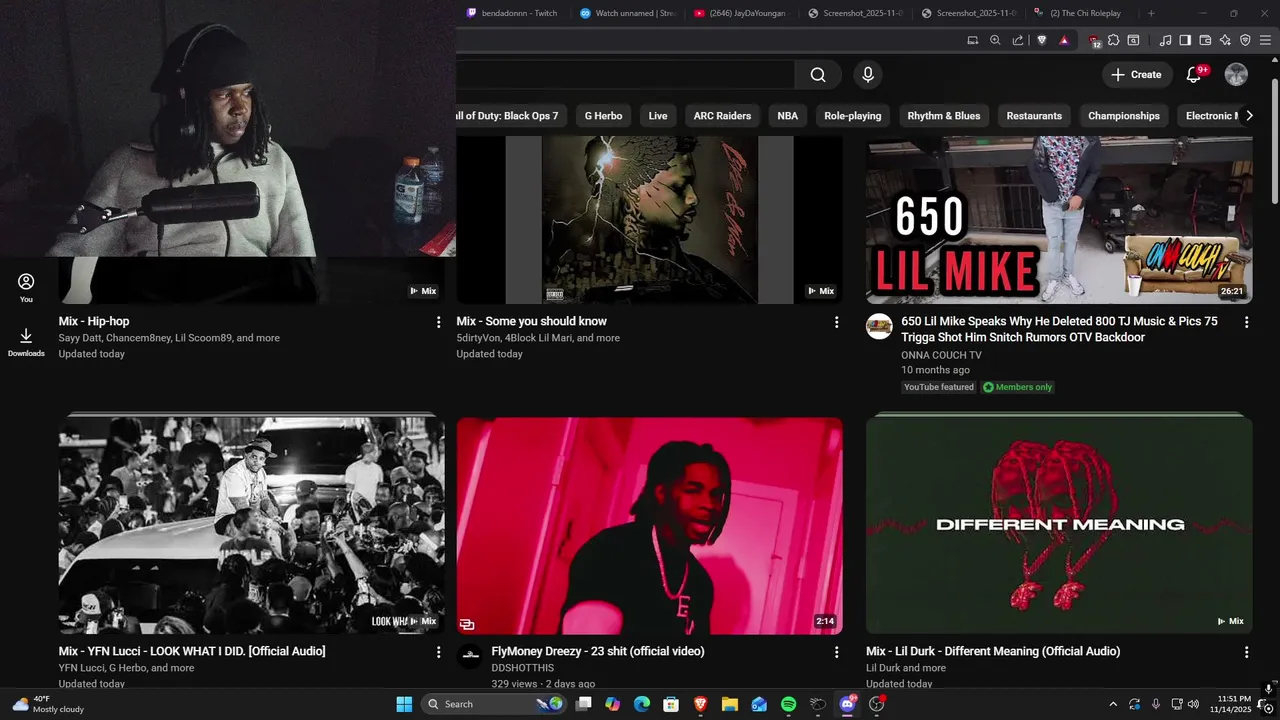Open Microsoft Edge from the taskbar
Image resolution: width=1280 pixels, height=720 pixels.
coord(642,704)
